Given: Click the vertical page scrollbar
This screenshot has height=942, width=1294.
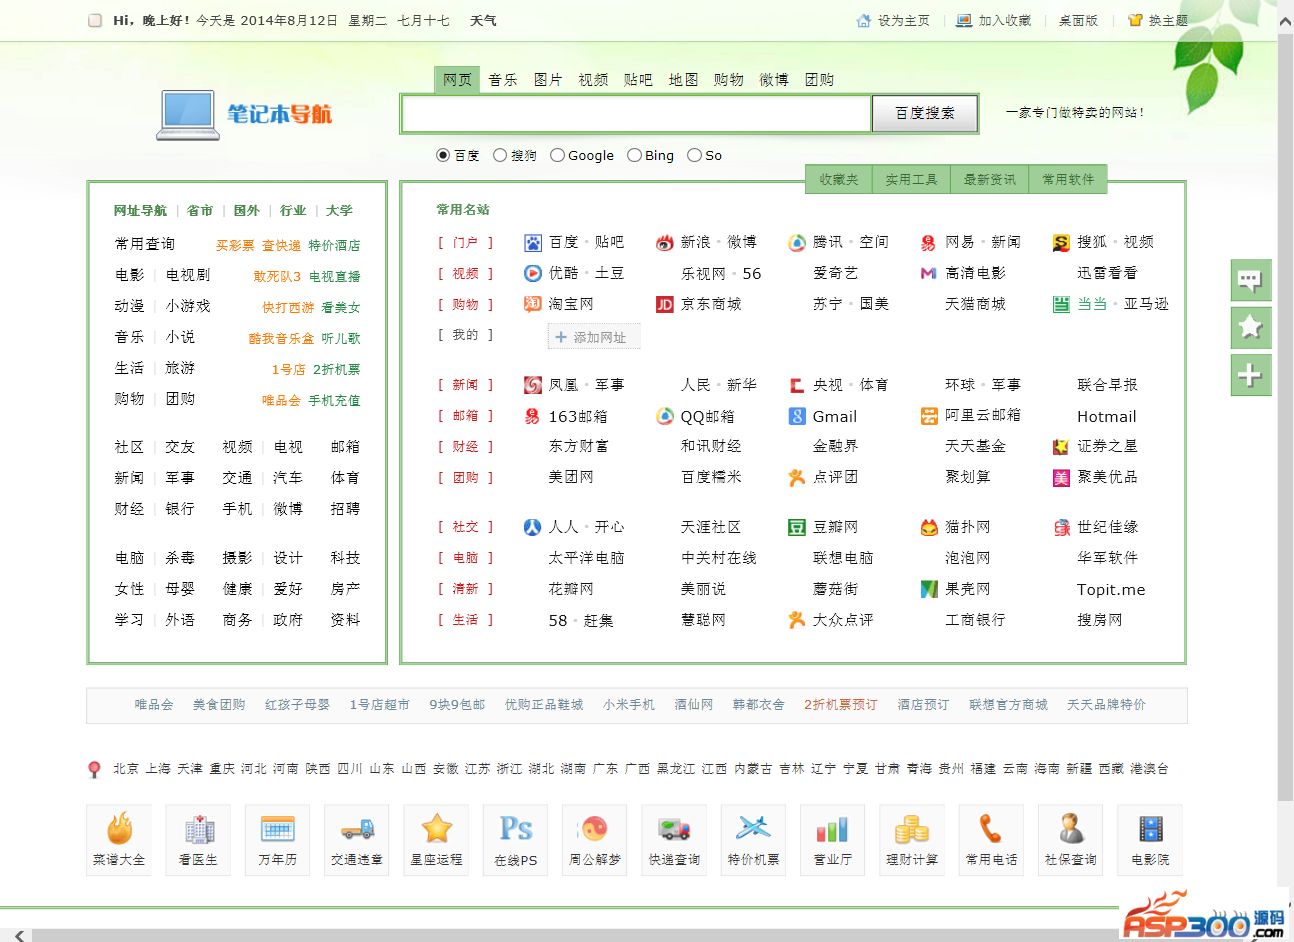Looking at the screenshot, I should (1285, 400).
